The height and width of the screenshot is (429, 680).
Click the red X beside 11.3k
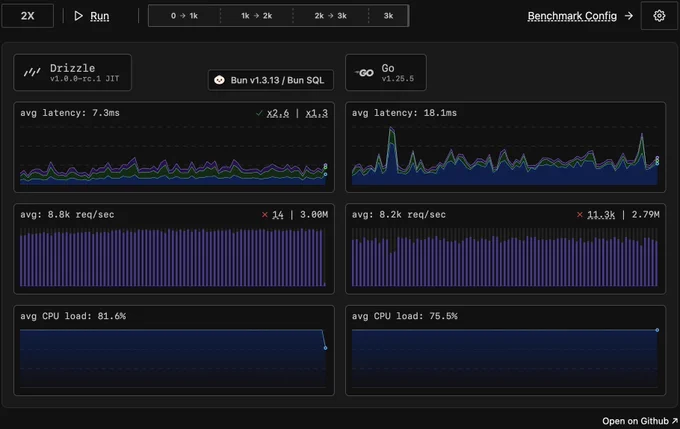pyautogui.click(x=579, y=215)
